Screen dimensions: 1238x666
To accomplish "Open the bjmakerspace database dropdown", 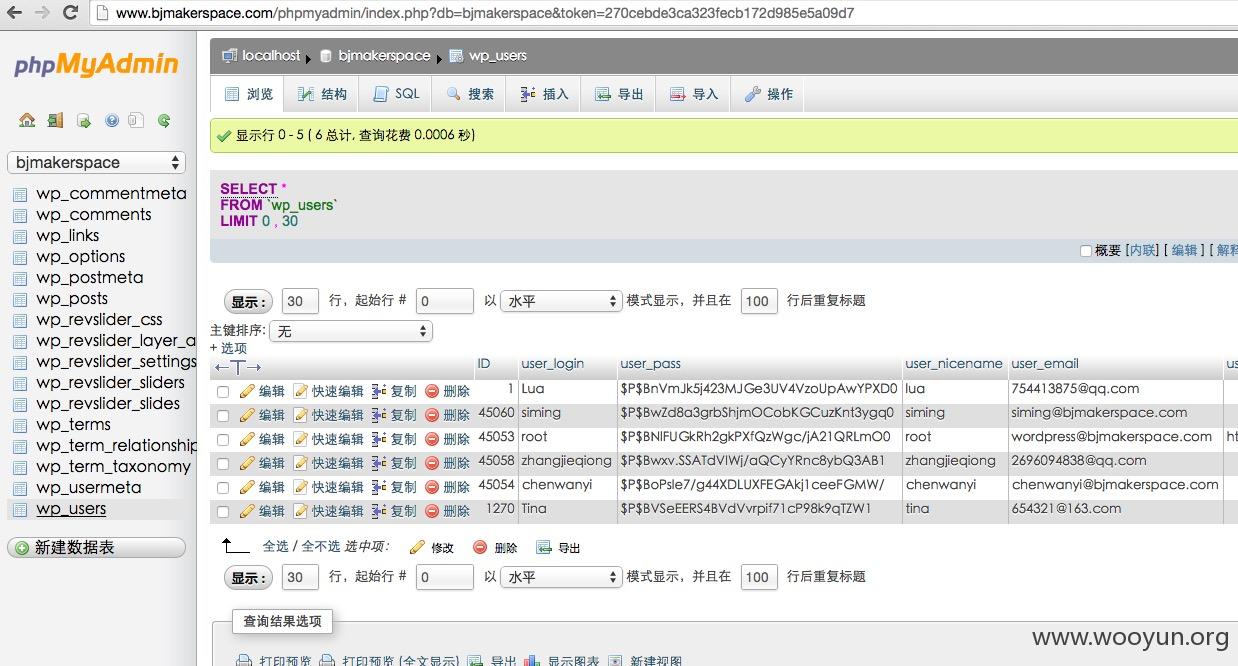I will tap(96, 163).
